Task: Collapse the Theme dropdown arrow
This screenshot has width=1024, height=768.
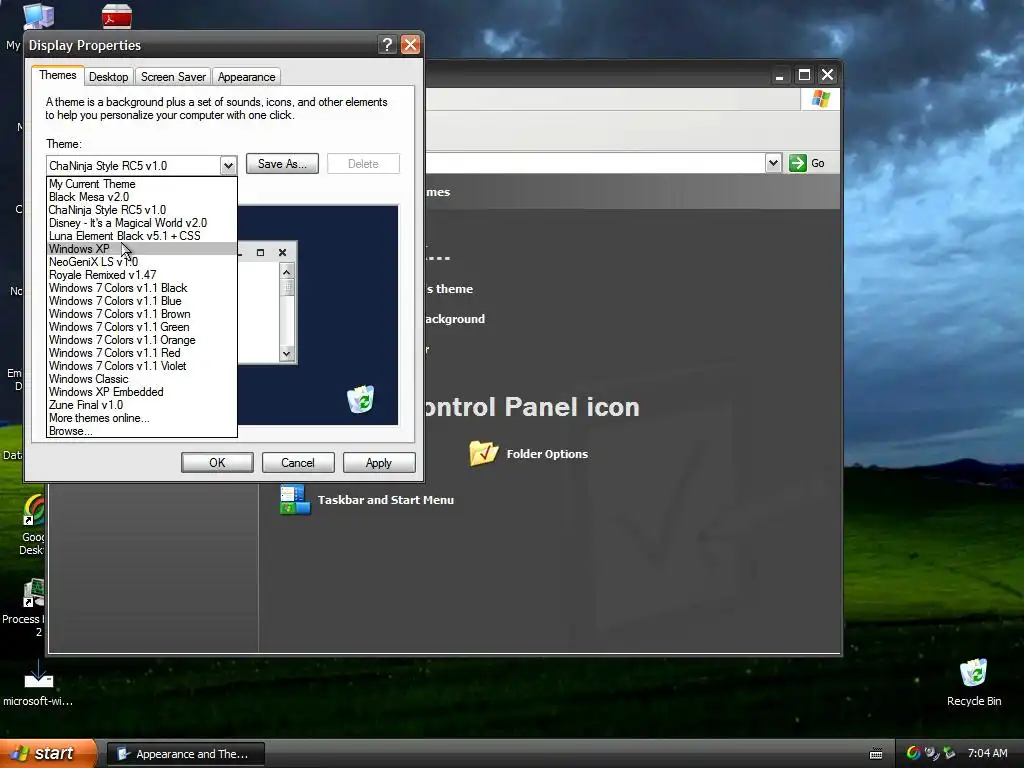Action: tap(228, 165)
